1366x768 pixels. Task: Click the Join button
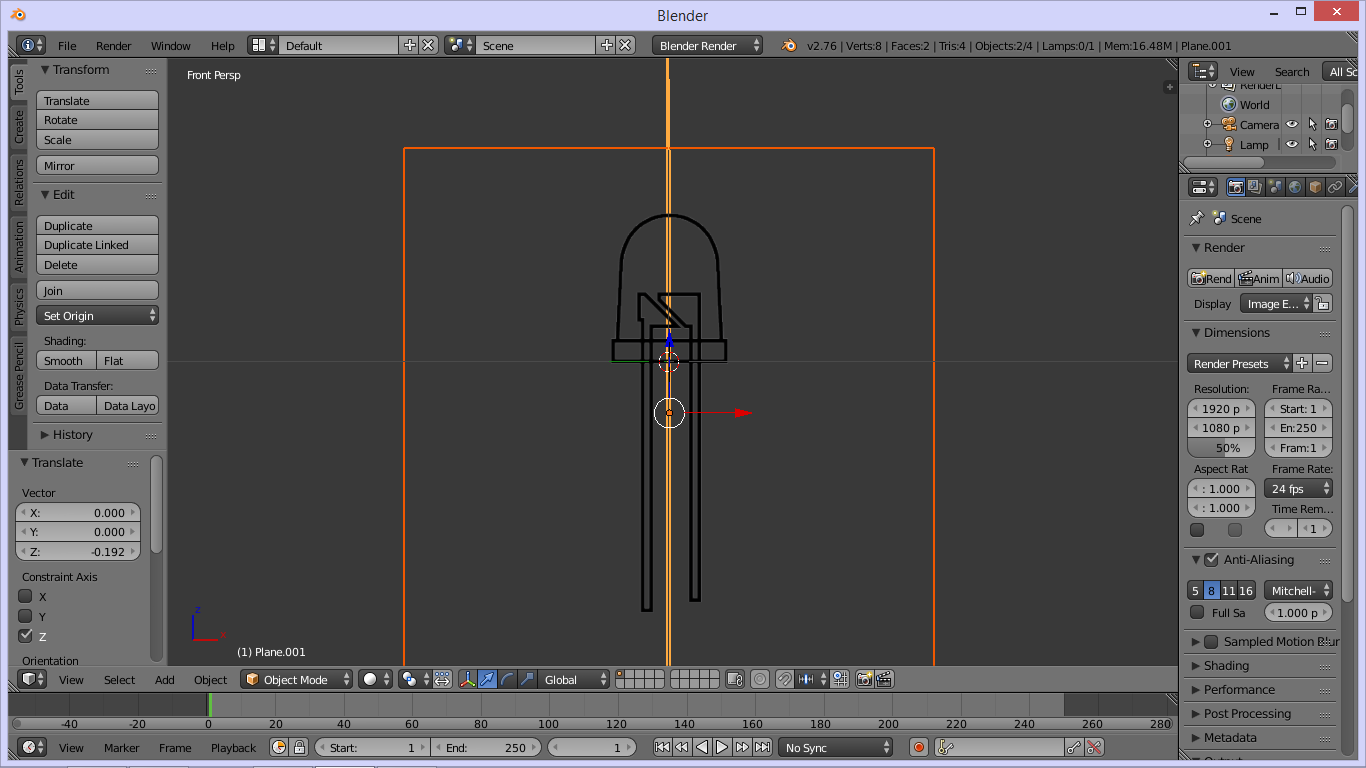click(98, 290)
